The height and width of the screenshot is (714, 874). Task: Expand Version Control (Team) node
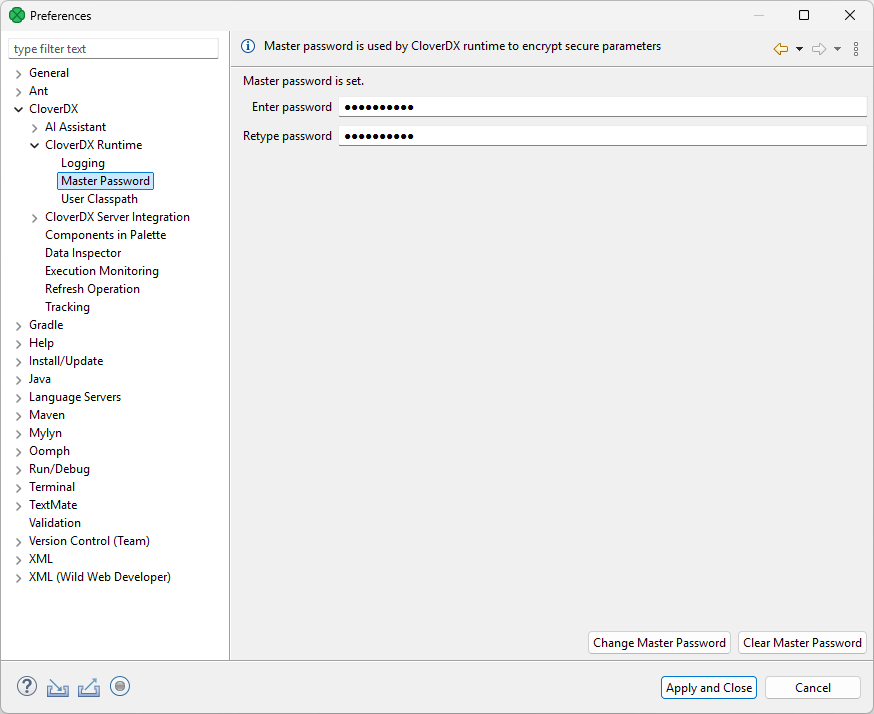18,542
